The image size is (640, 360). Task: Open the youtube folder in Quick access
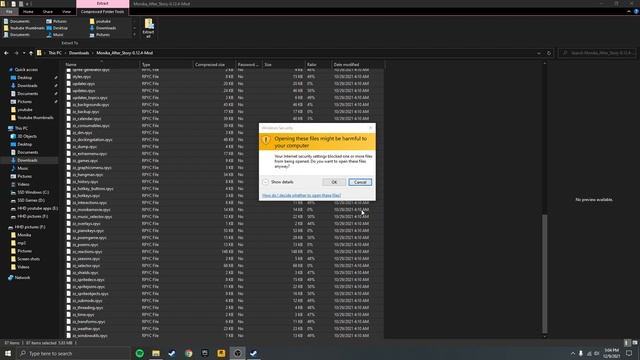click(24, 110)
